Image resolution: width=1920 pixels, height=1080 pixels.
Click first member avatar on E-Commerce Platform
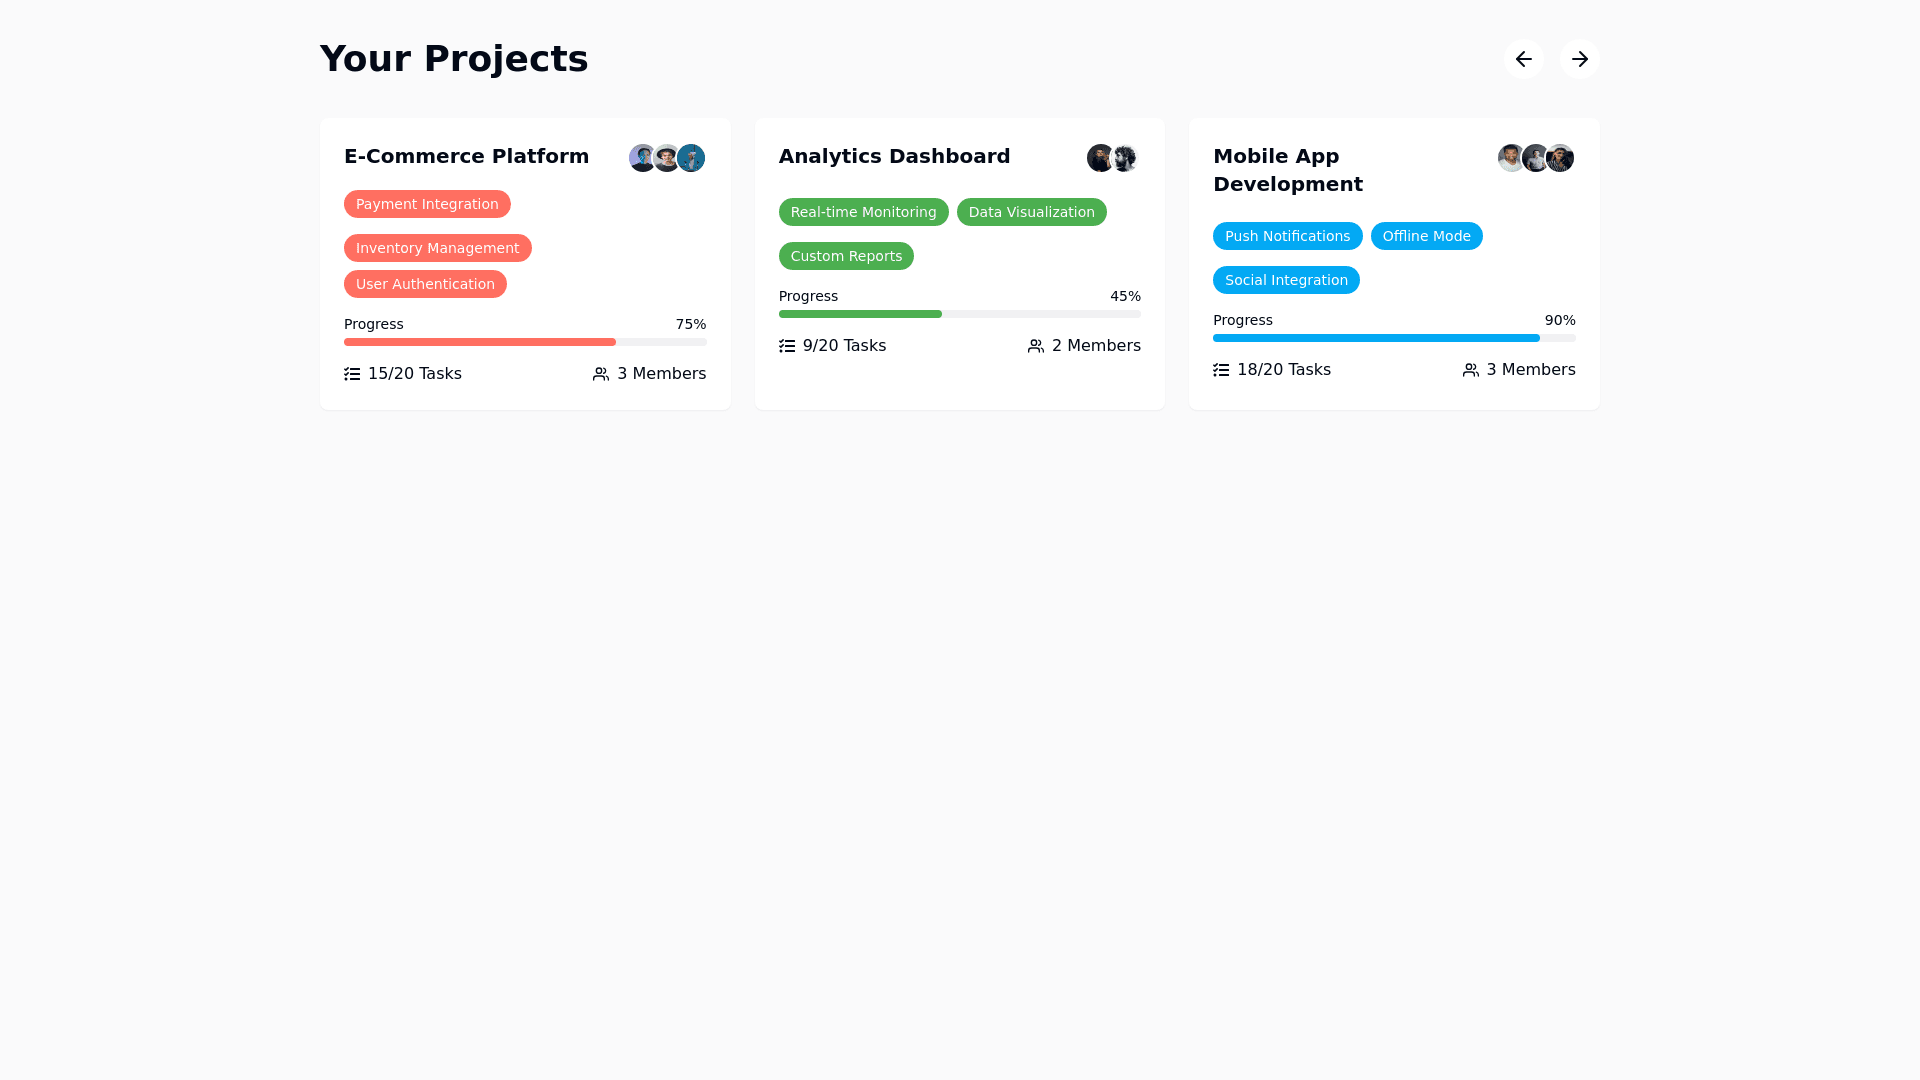641,158
